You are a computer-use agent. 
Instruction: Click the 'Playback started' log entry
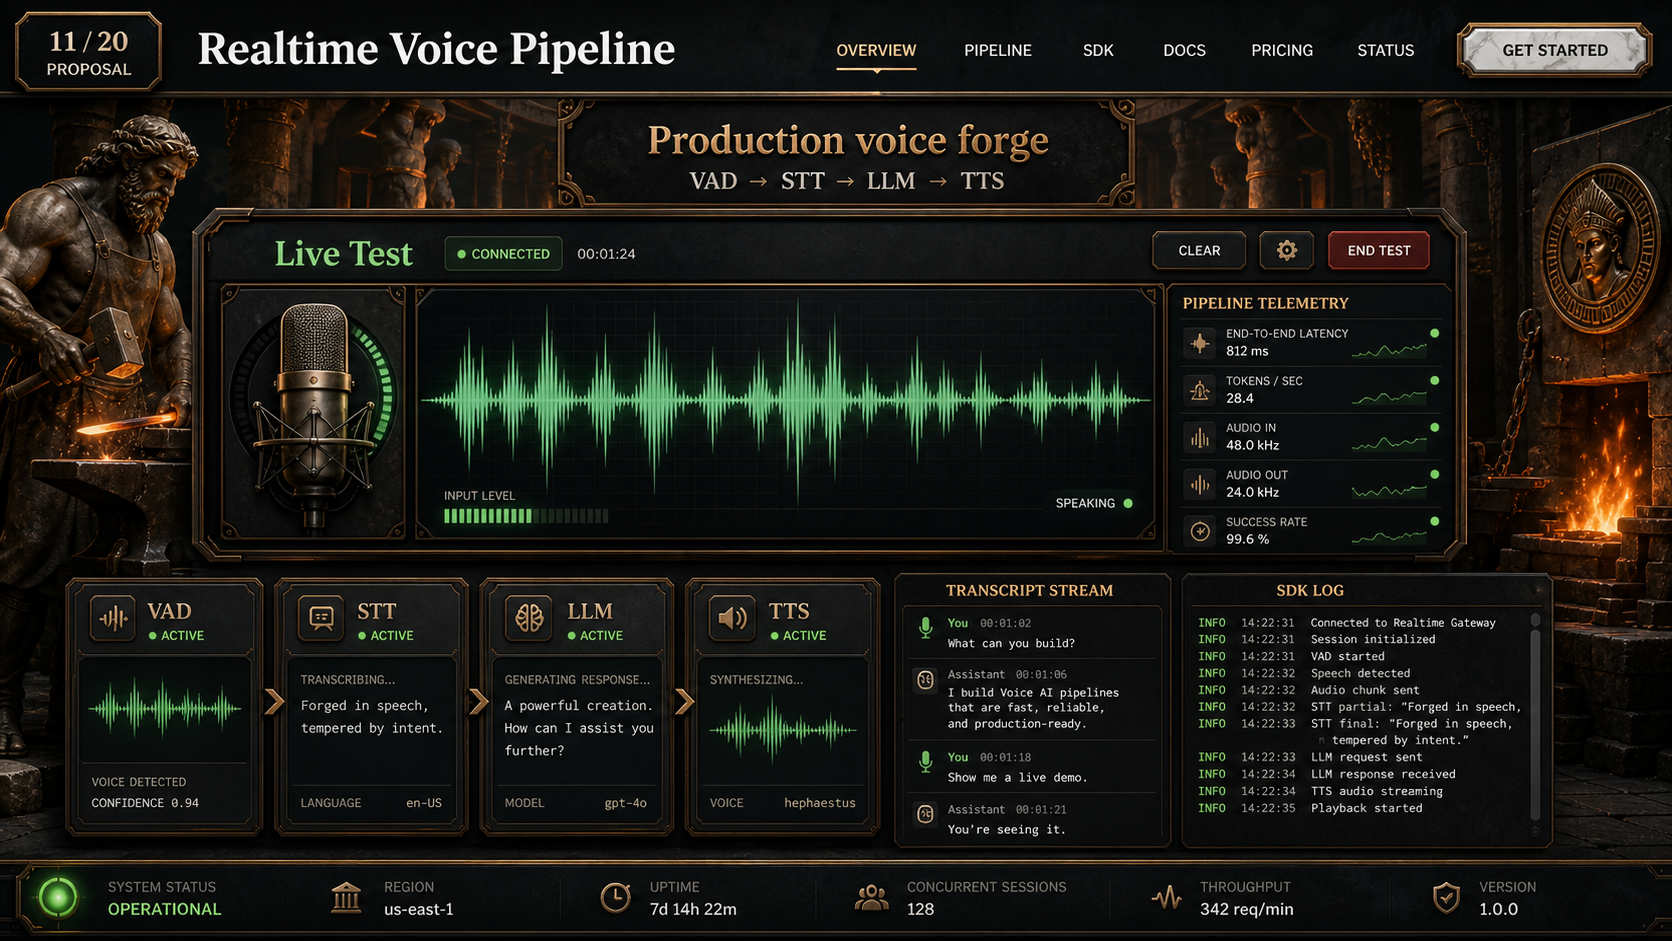point(1310,808)
